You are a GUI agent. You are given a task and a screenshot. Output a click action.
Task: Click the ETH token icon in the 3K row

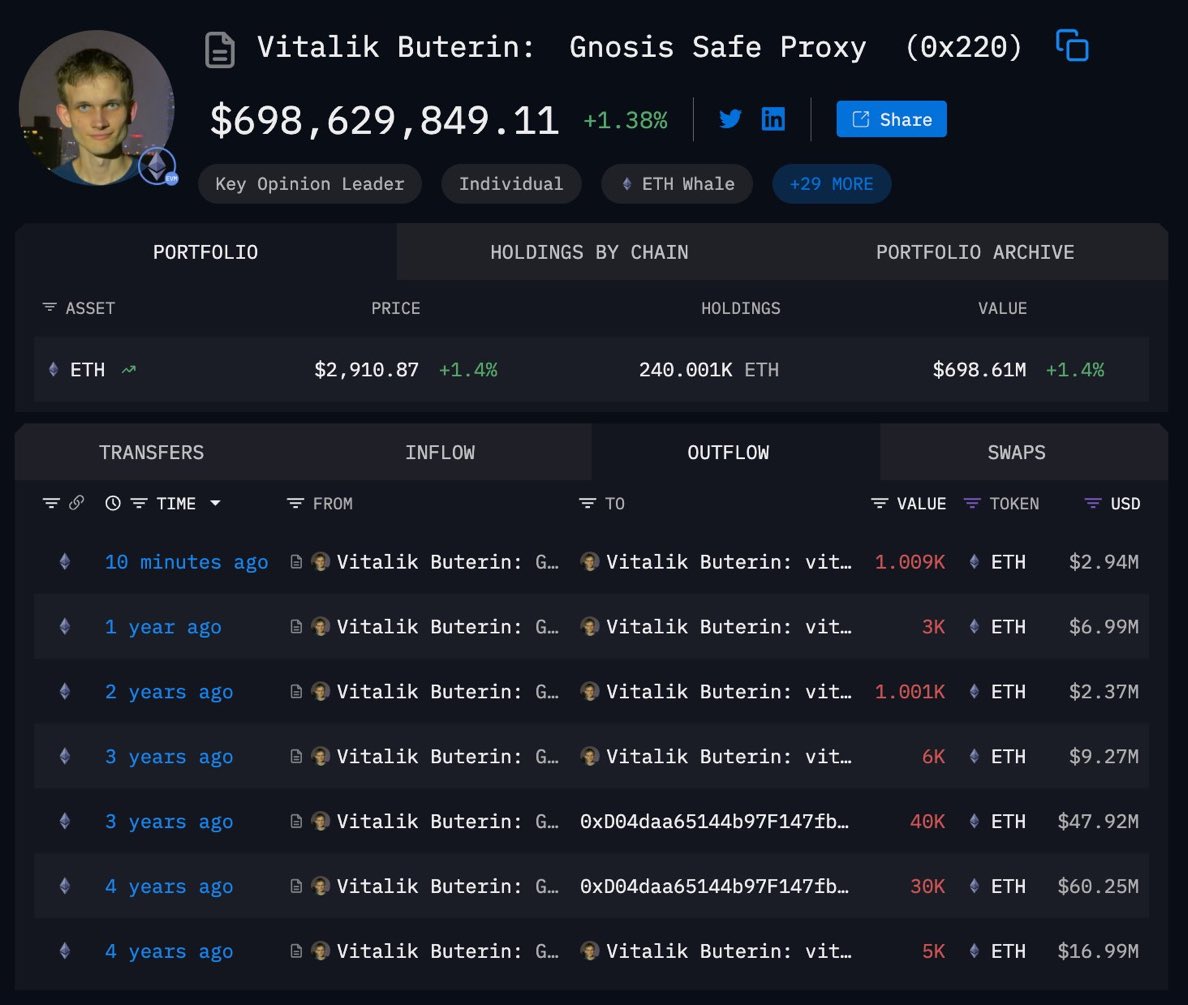[x=974, y=627]
